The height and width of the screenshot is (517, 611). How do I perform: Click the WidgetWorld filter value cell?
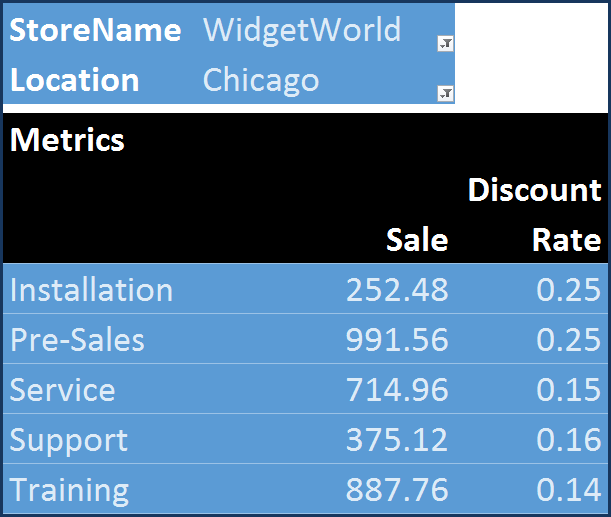[302, 30]
